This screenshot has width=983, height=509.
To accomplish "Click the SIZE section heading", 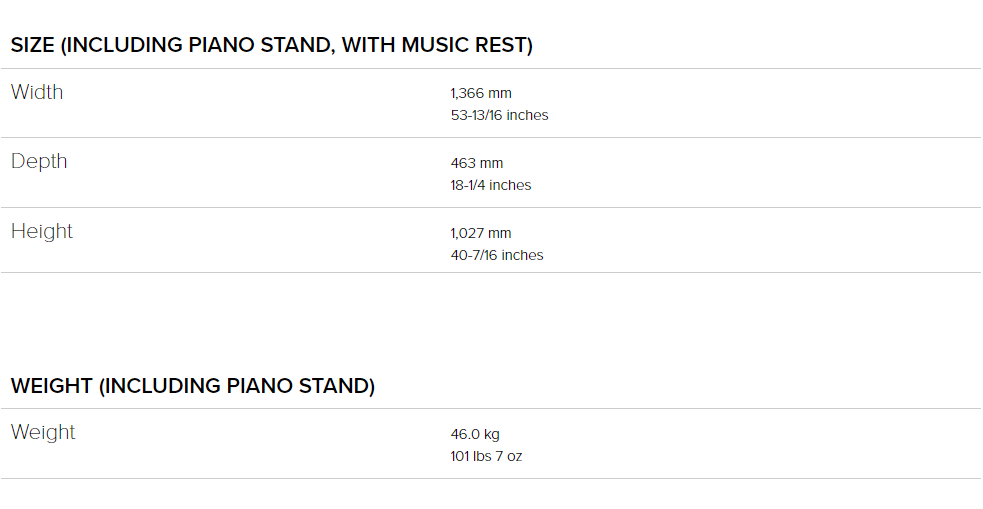I will point(271,45).
